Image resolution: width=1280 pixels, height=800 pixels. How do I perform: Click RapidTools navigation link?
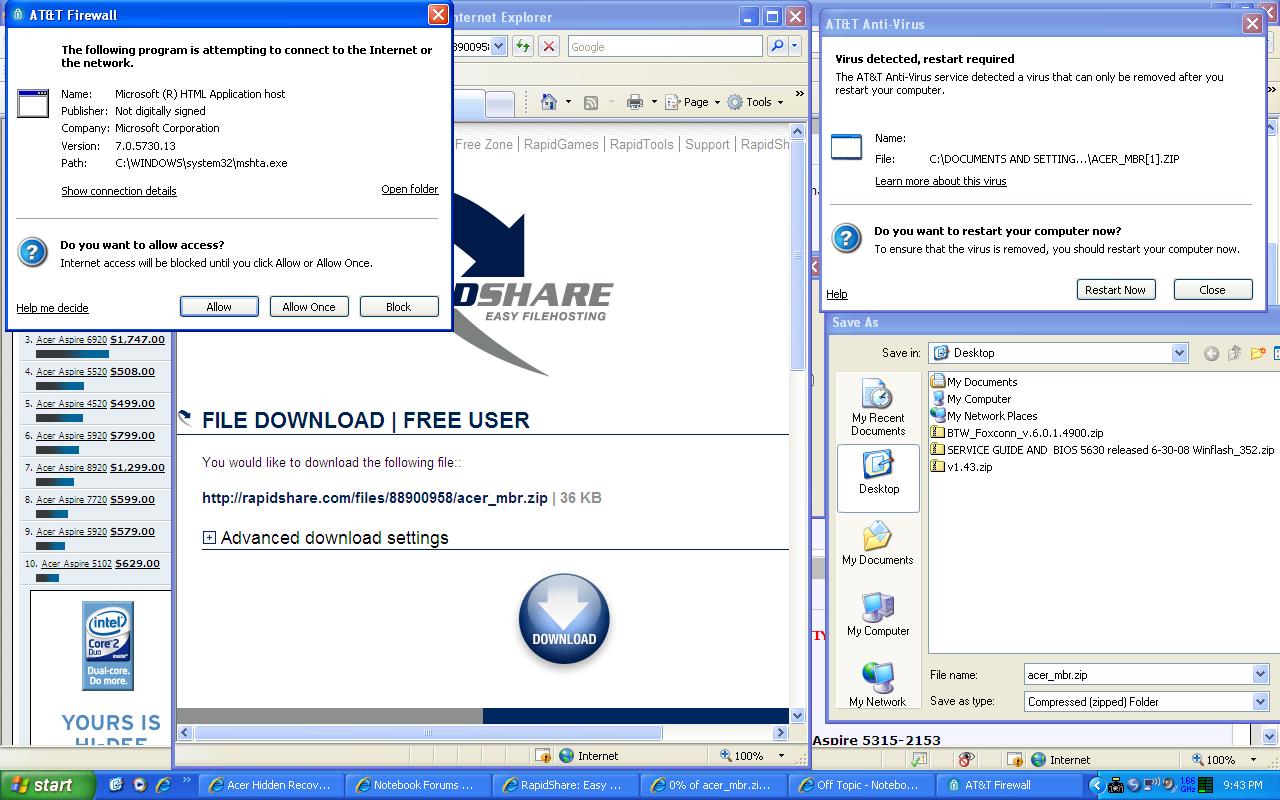click(642, 144)
